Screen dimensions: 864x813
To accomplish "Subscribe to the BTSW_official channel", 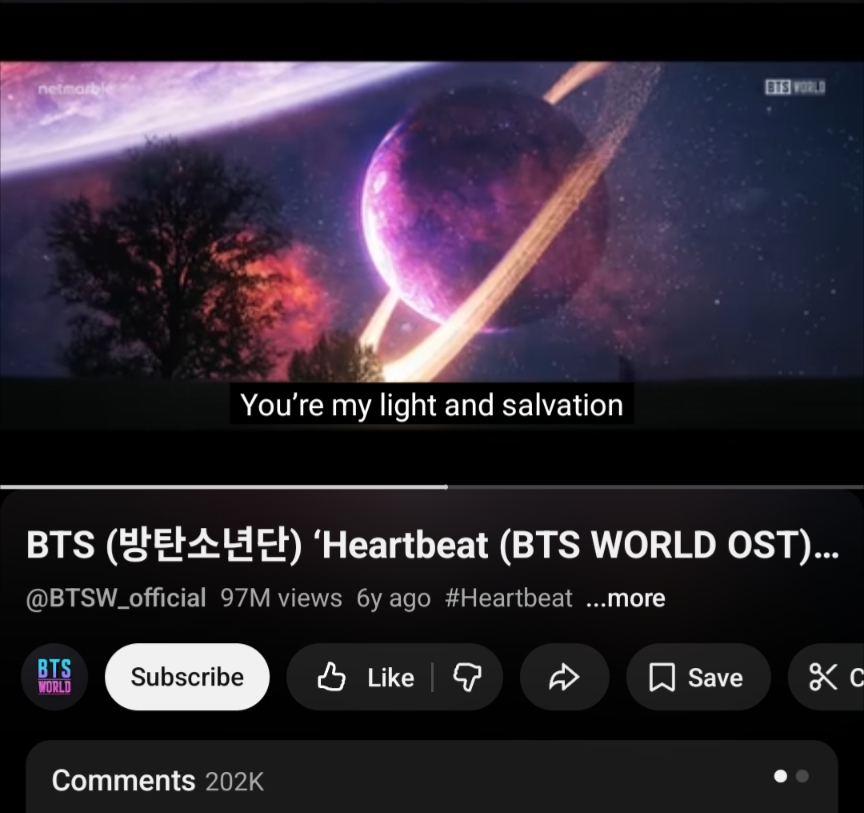I will [x=187, y=677].
